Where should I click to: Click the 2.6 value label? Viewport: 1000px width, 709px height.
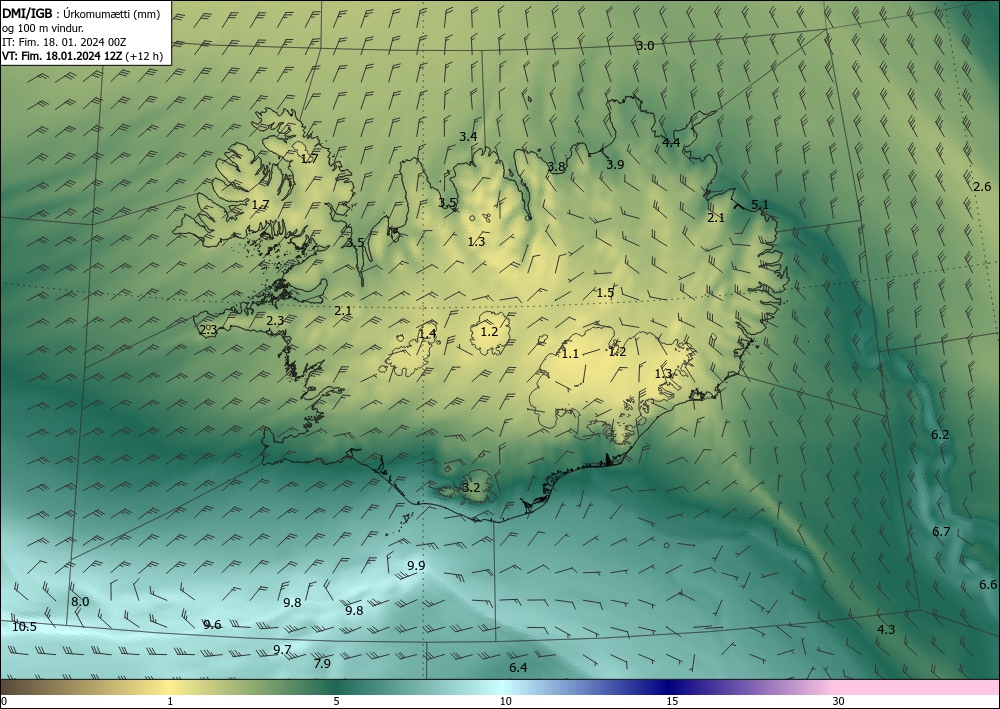[x=982, y=187]
